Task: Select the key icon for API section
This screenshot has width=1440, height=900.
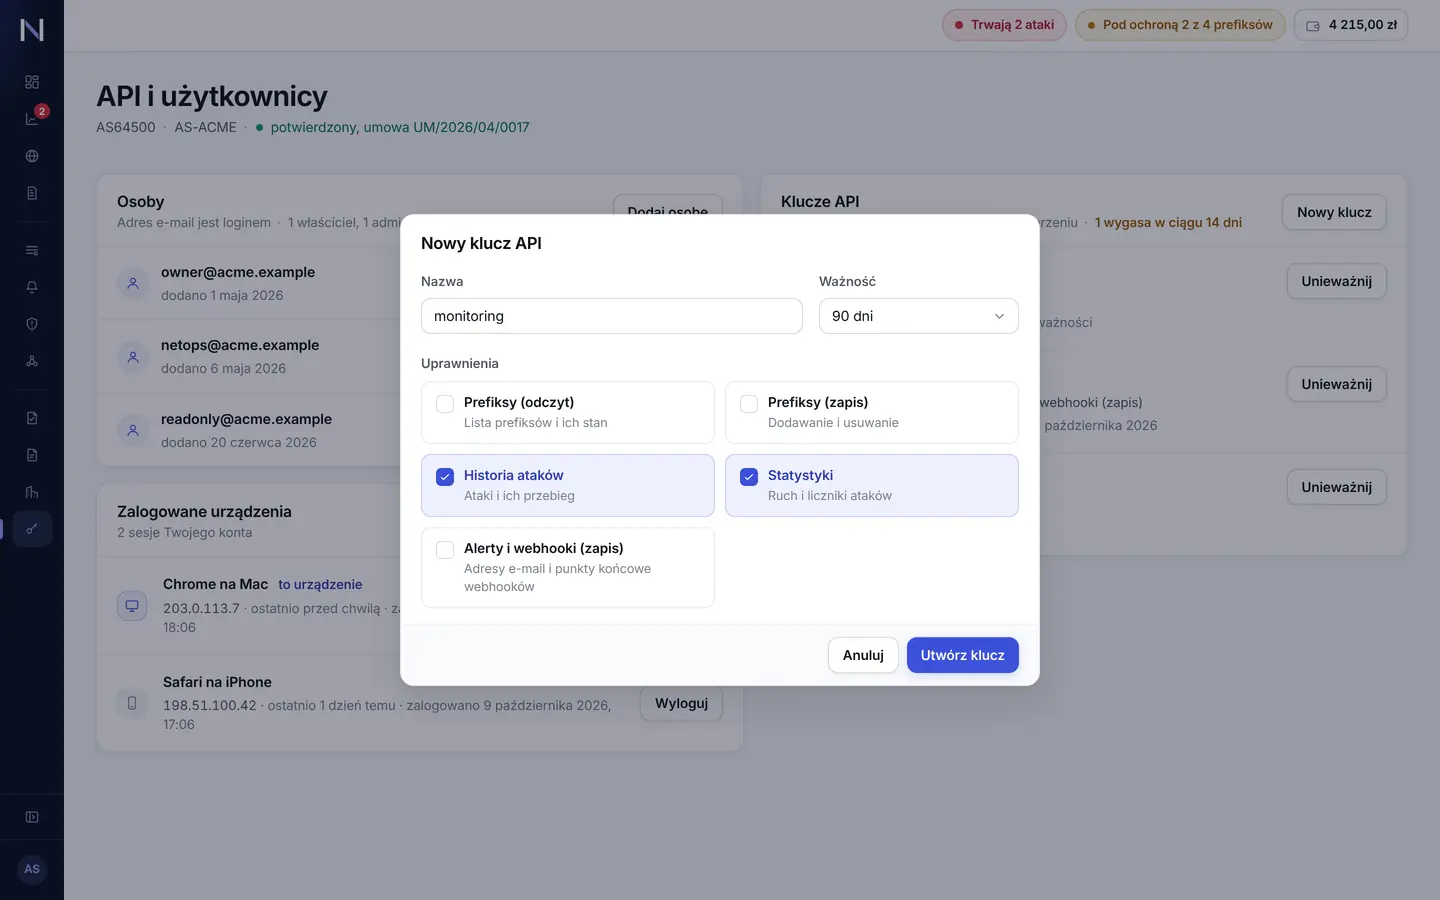Action: [x=32, y=529]
